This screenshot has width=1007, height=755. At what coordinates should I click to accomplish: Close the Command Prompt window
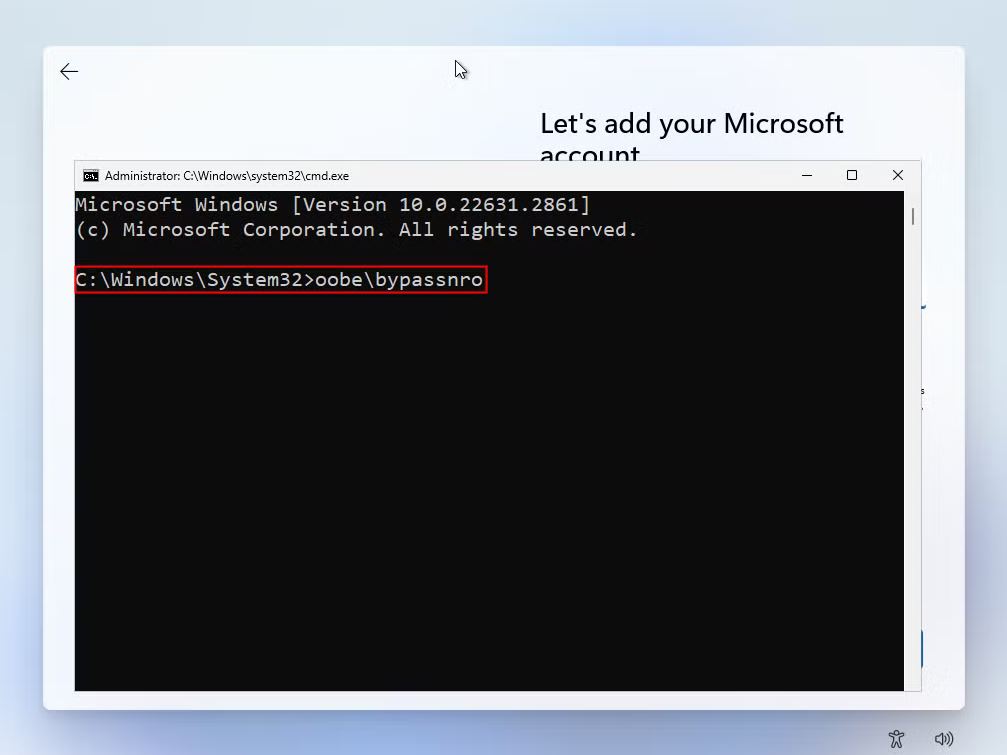(x=898, y=175)
